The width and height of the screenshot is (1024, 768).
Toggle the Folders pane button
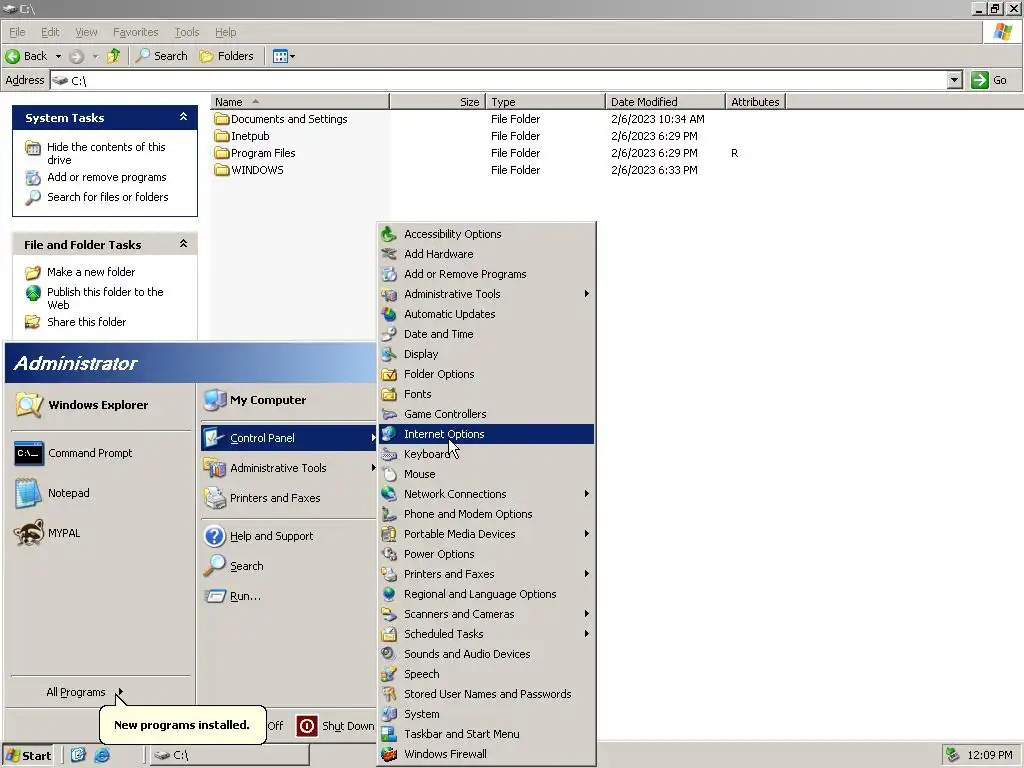(226, 56)
